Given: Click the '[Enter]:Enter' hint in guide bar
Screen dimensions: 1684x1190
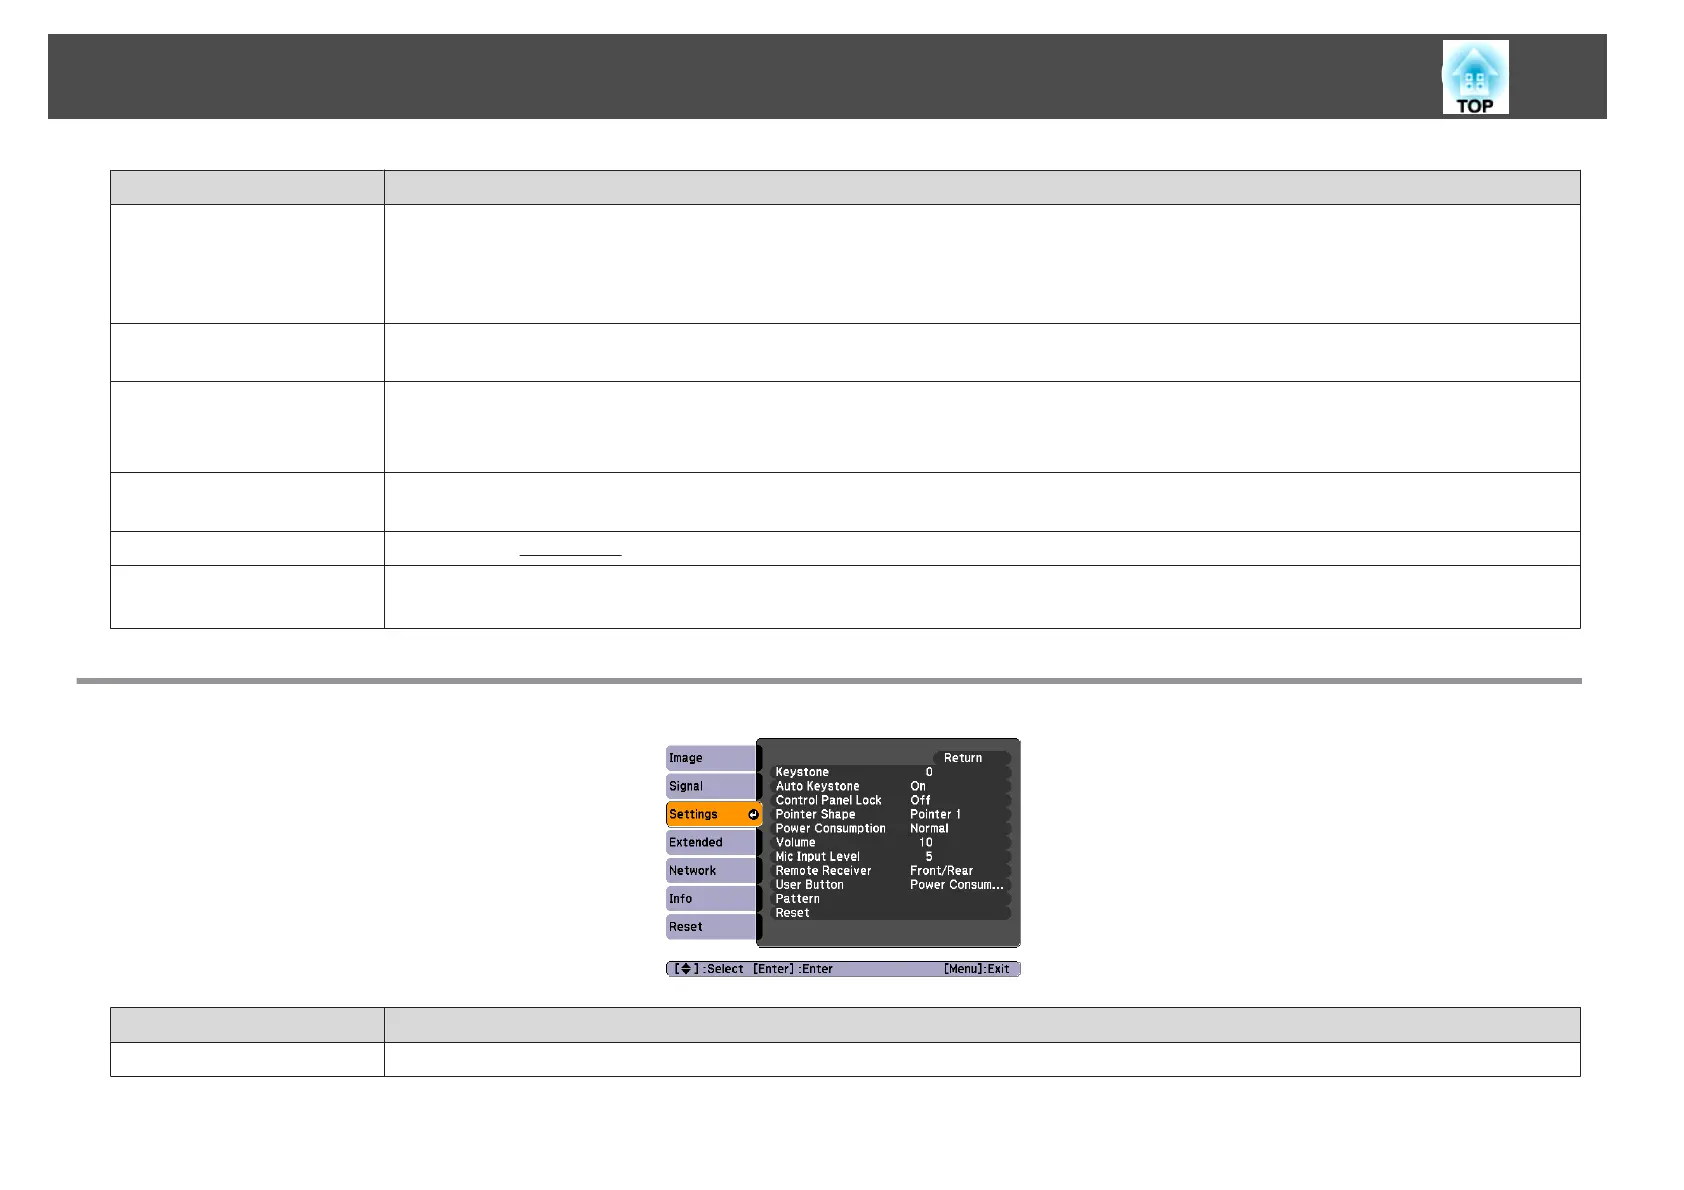Looking at the screenshot, I should 793,968.
